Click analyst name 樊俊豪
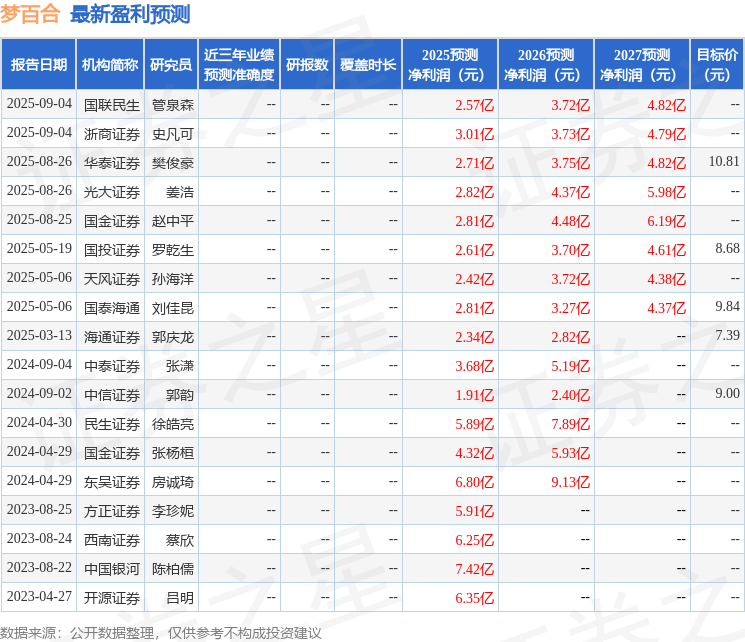 pyautogui.click(x=173, y=162)
